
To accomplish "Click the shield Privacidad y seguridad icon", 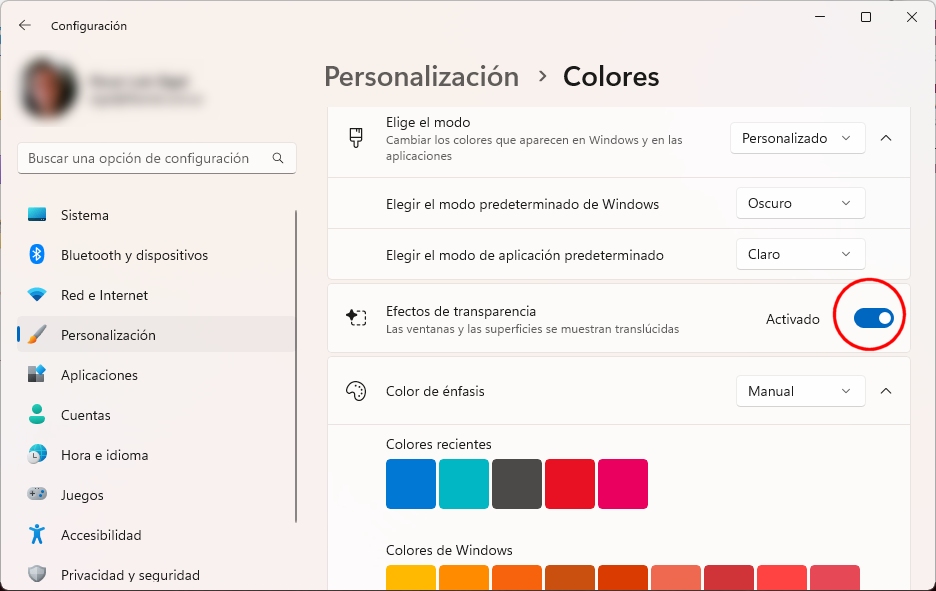I will pyautogui.click(x=37, y=574).
